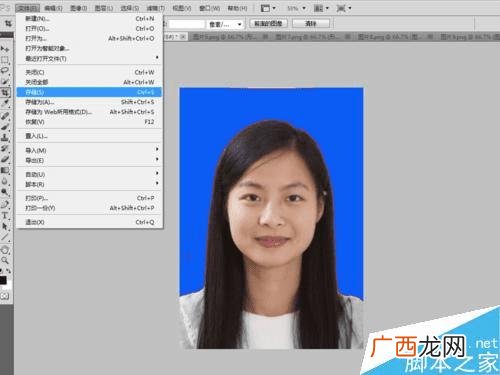The width and height of the screenshot is (500, 375).
Task: Expand the 导出(E) submenu
Action: [89, 160]
